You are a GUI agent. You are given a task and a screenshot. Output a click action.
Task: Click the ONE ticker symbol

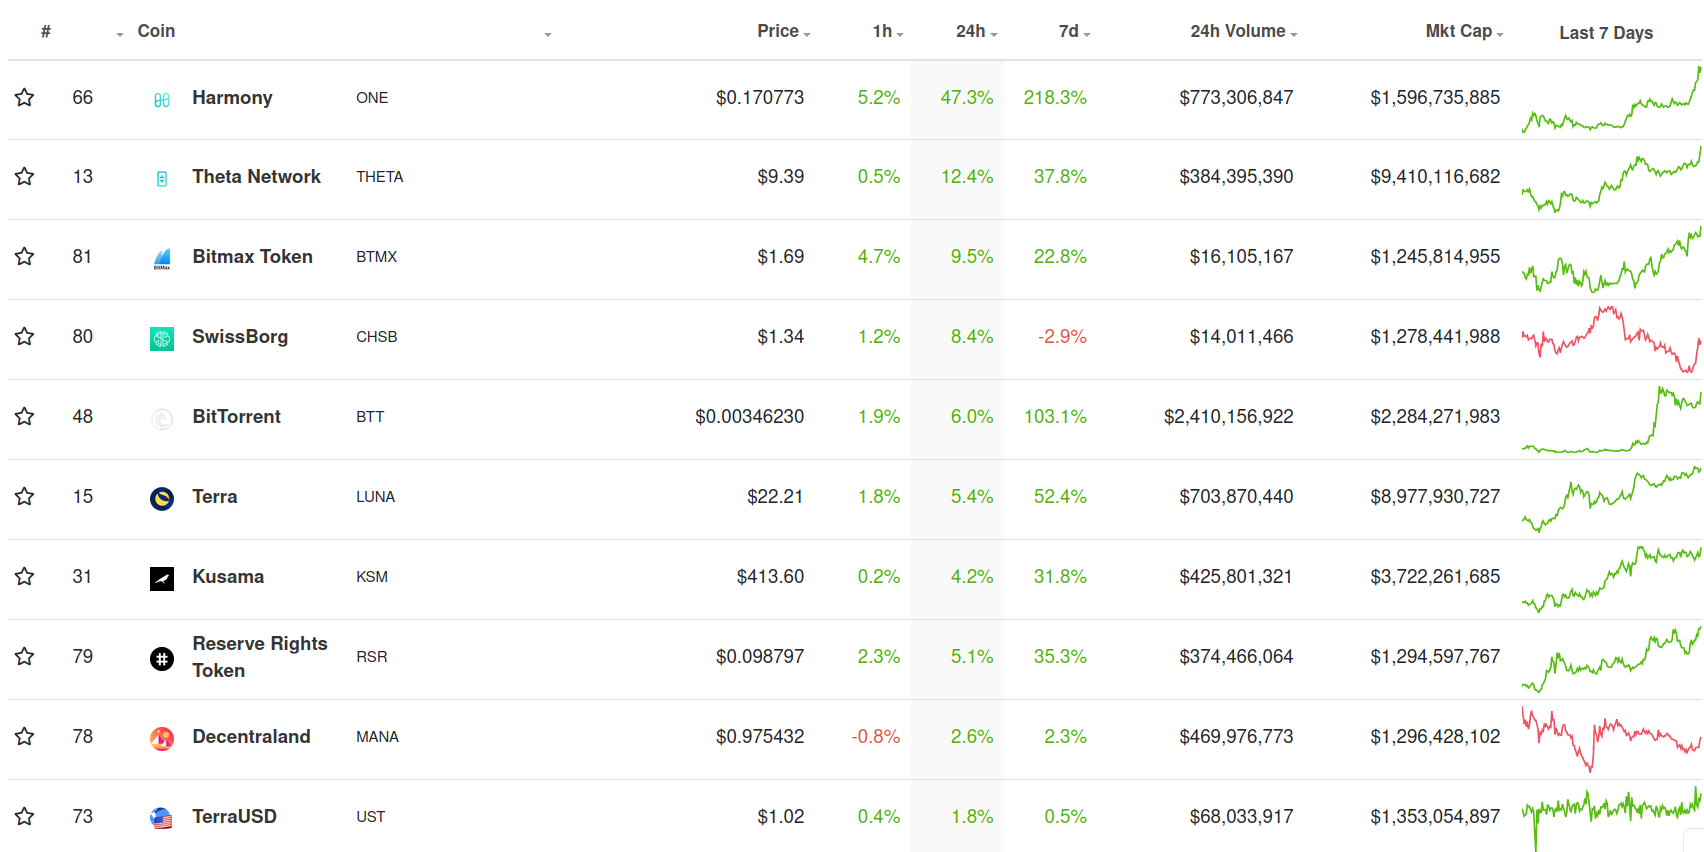(372, 97)
